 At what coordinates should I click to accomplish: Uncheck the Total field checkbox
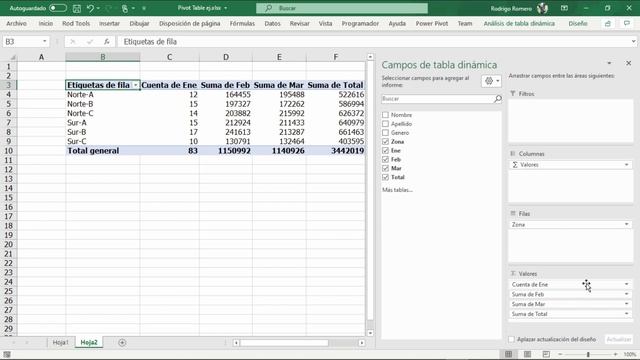coord(385,177)
